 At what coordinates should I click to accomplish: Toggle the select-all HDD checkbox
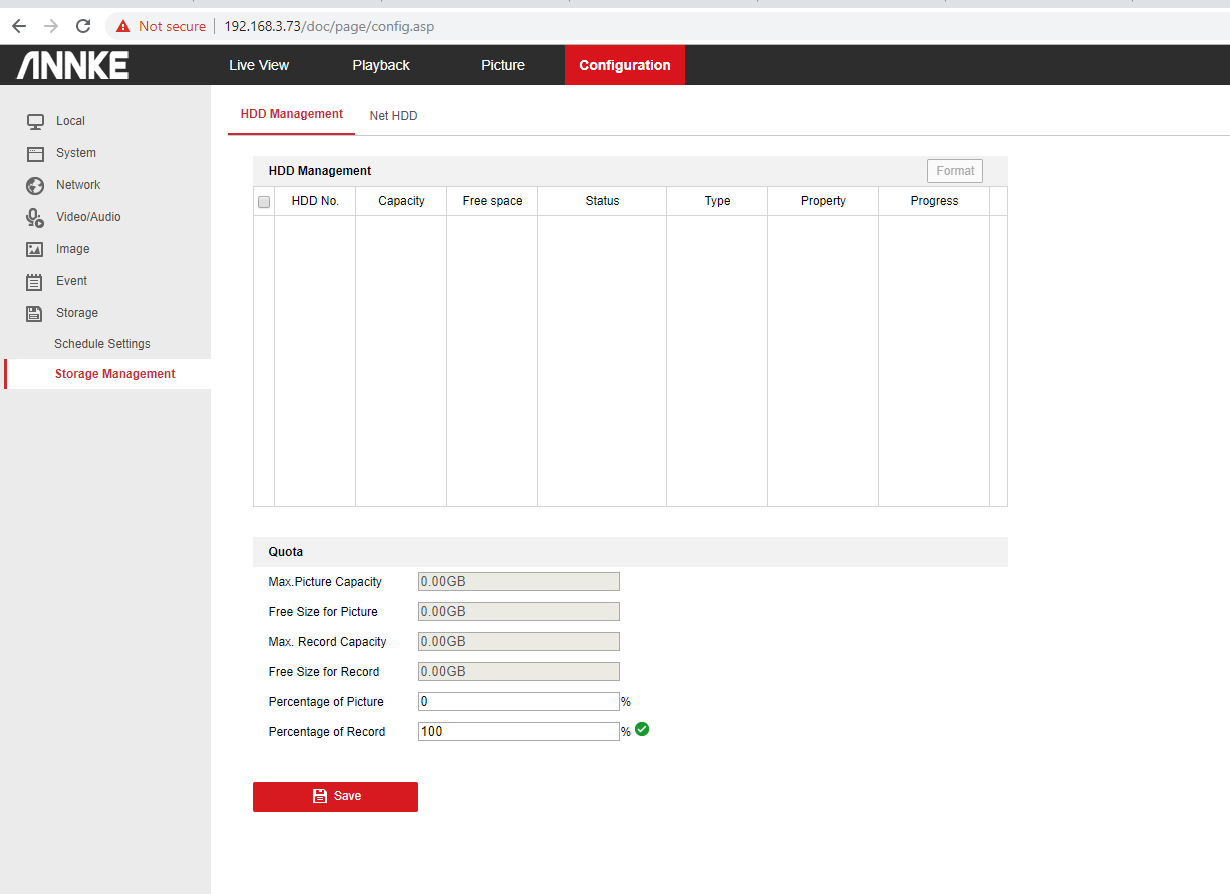[264, 202]
